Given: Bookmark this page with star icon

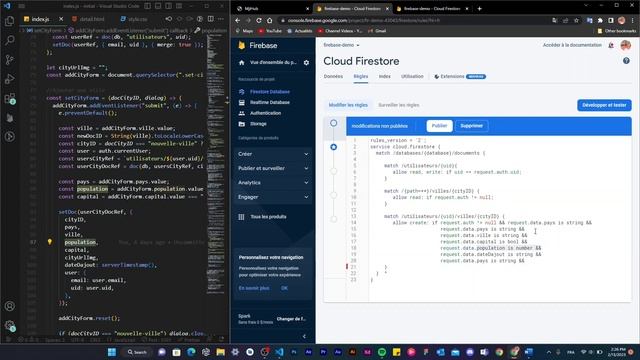Looking at the screenshot, I should (x=576, y=20).
